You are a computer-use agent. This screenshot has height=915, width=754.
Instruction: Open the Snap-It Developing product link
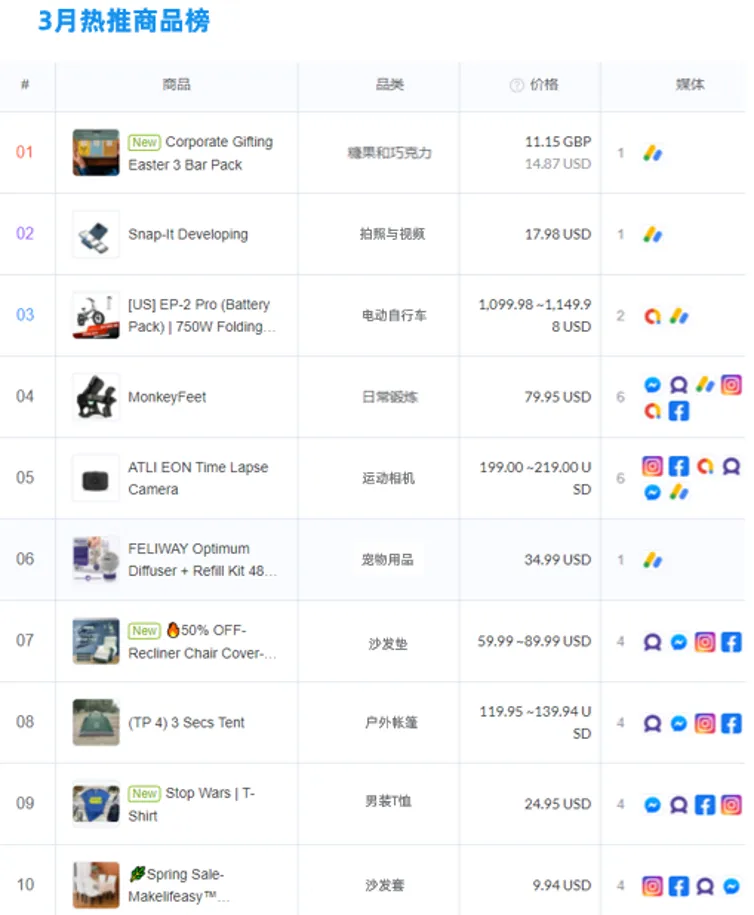(x=188, y=235)
